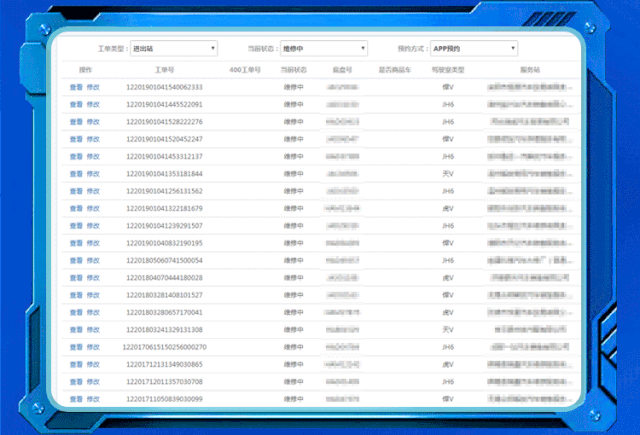
Task: Edit order 12201901041528222276 via 修改
Action: pos(94,122)
